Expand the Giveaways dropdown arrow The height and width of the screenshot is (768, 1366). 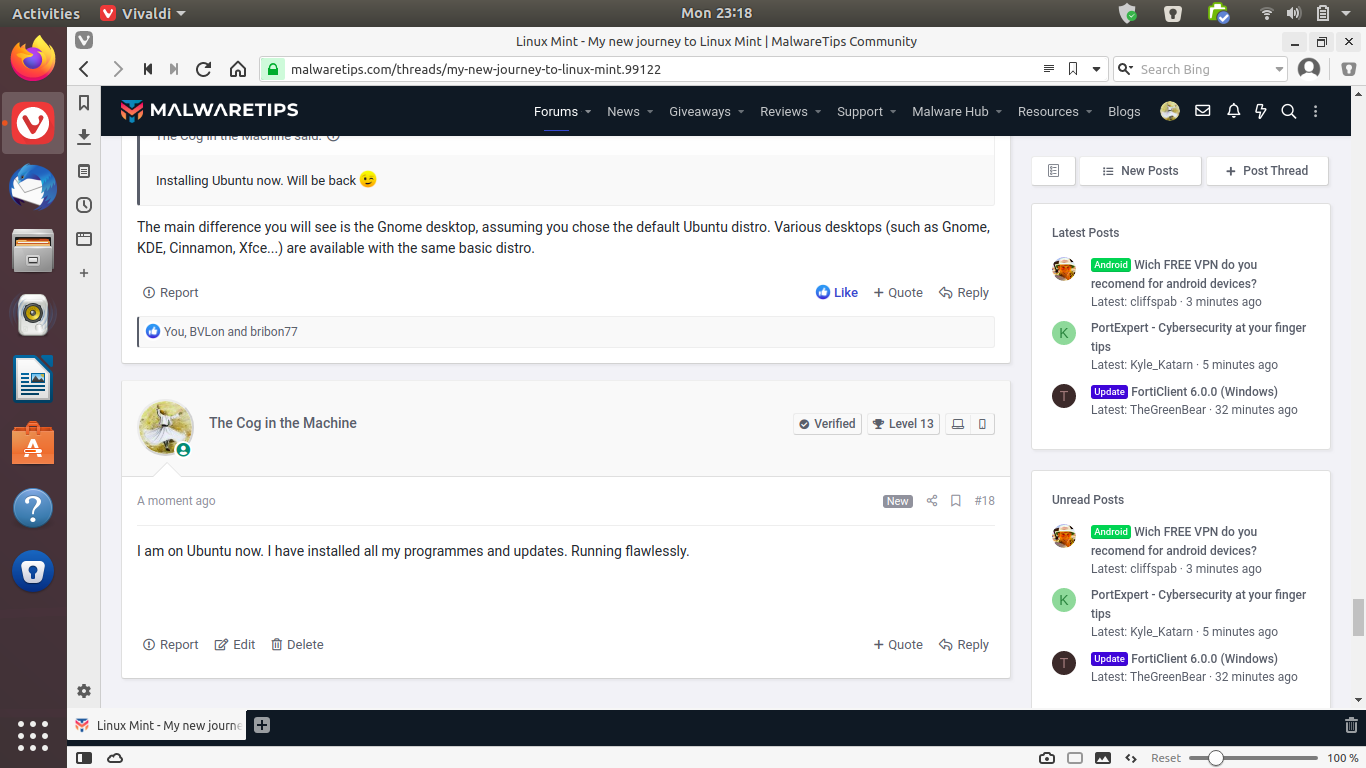(741, 112)
